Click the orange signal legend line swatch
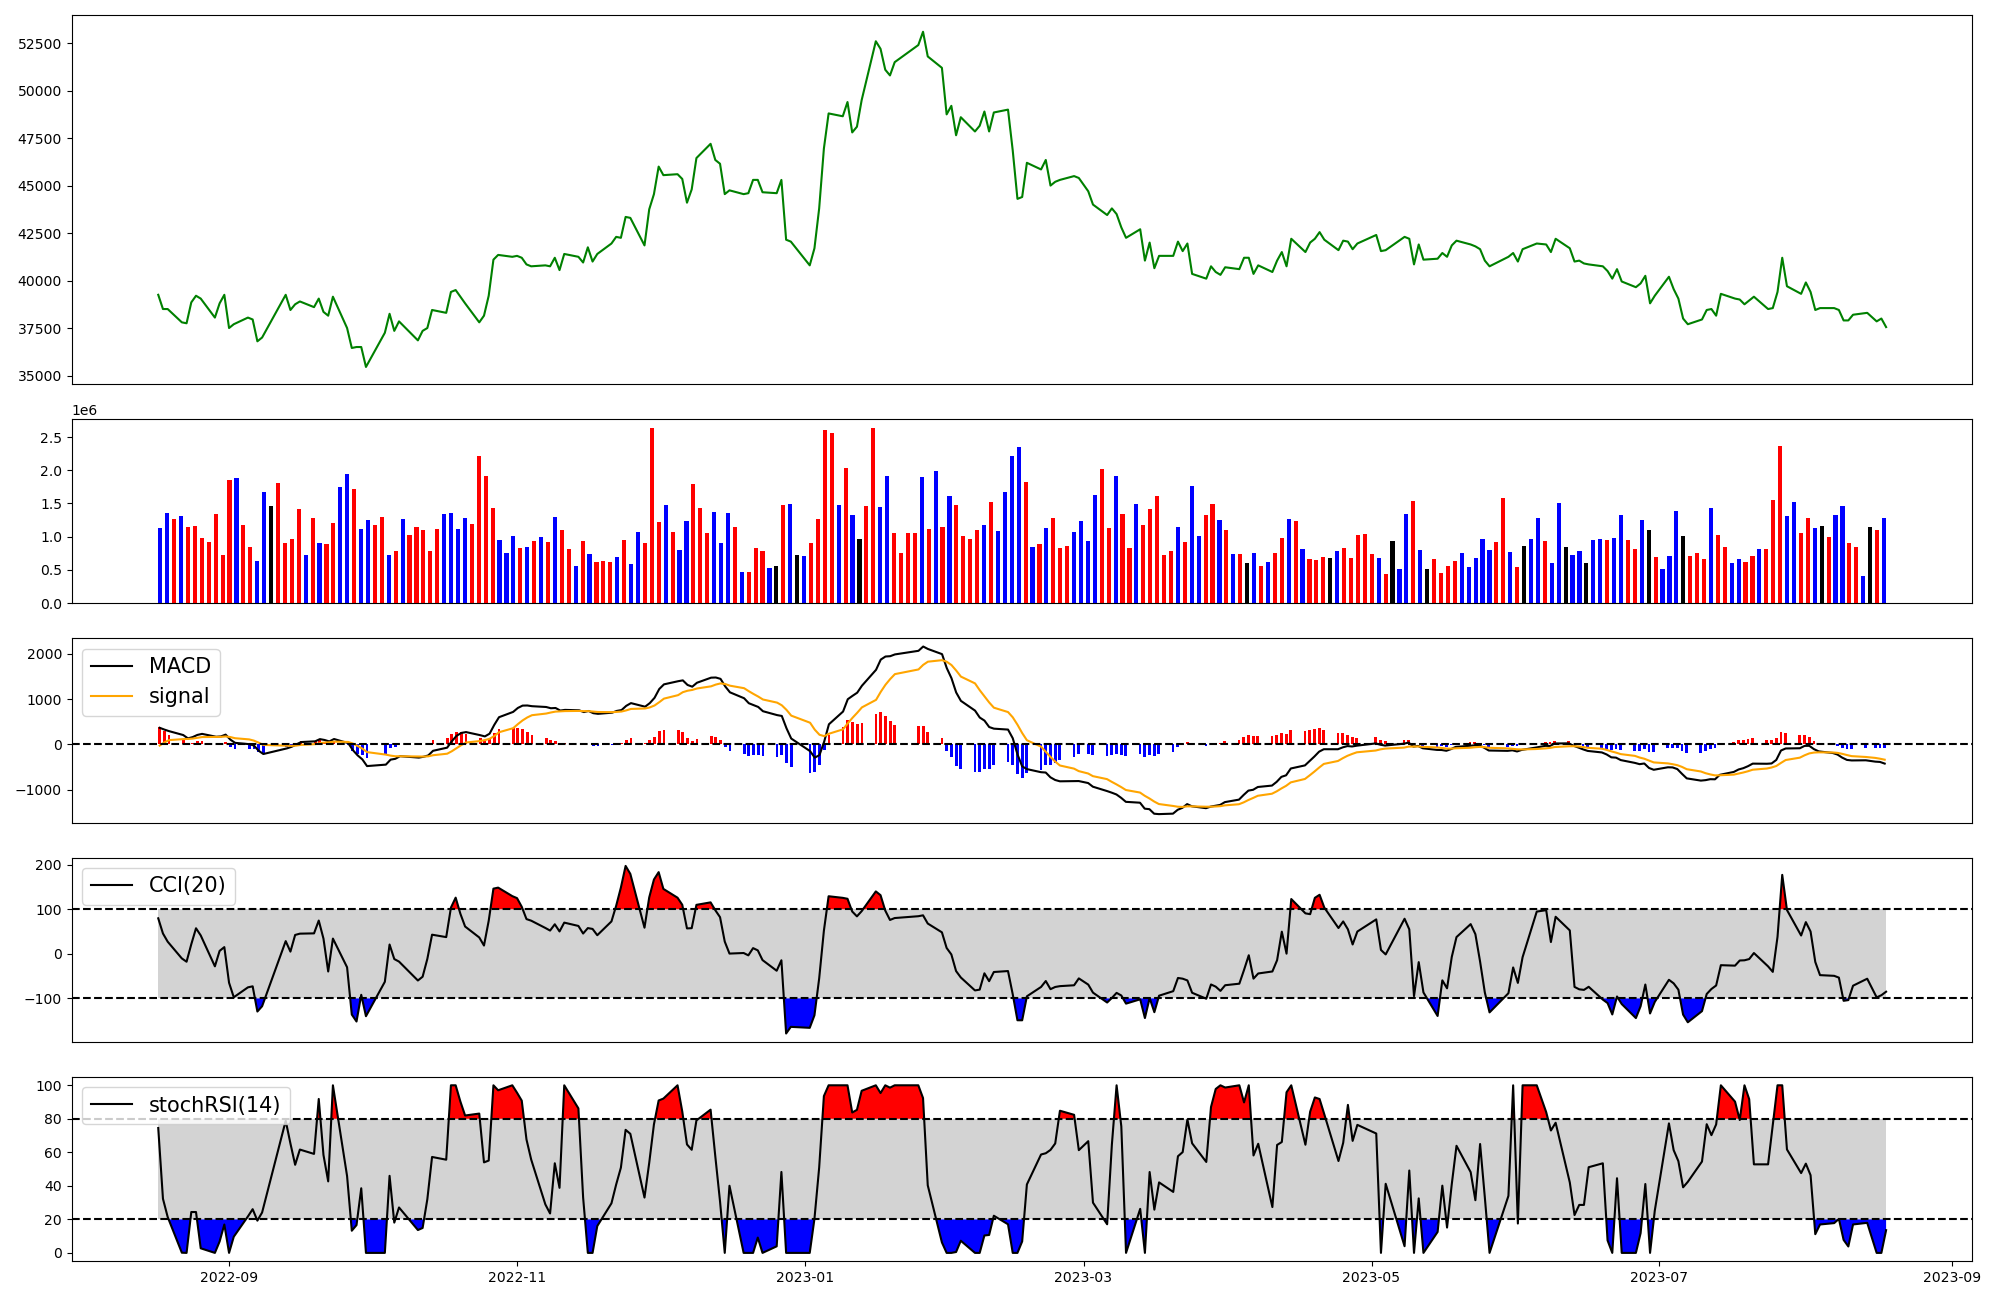Image resolution: width=2000 pixels, height=1300 pixels. [112, 696]
